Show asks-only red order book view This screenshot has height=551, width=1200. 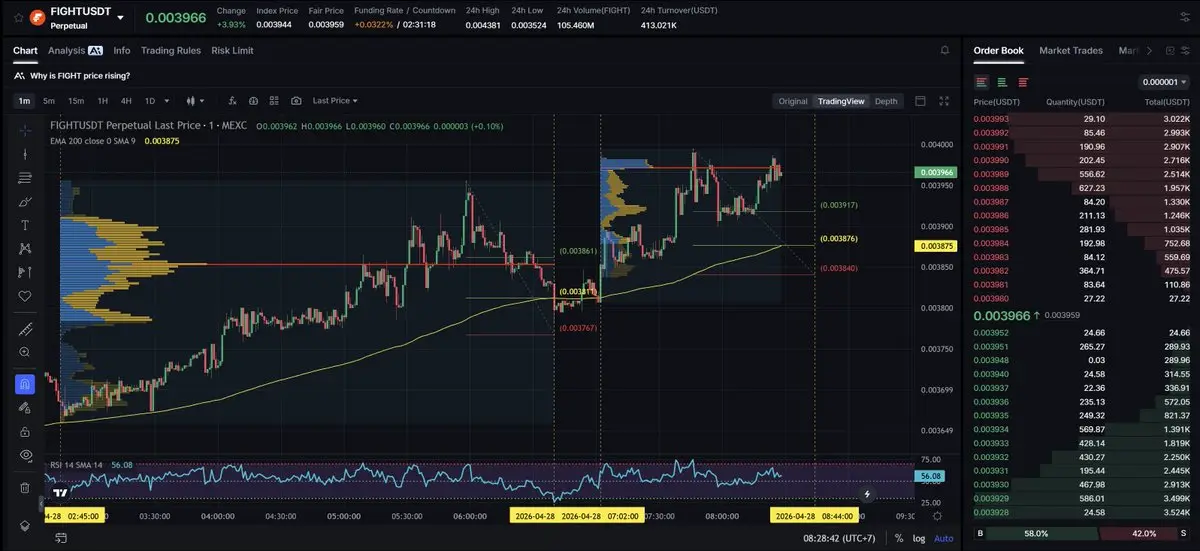pyautogui.click(x=1022, y=82)
